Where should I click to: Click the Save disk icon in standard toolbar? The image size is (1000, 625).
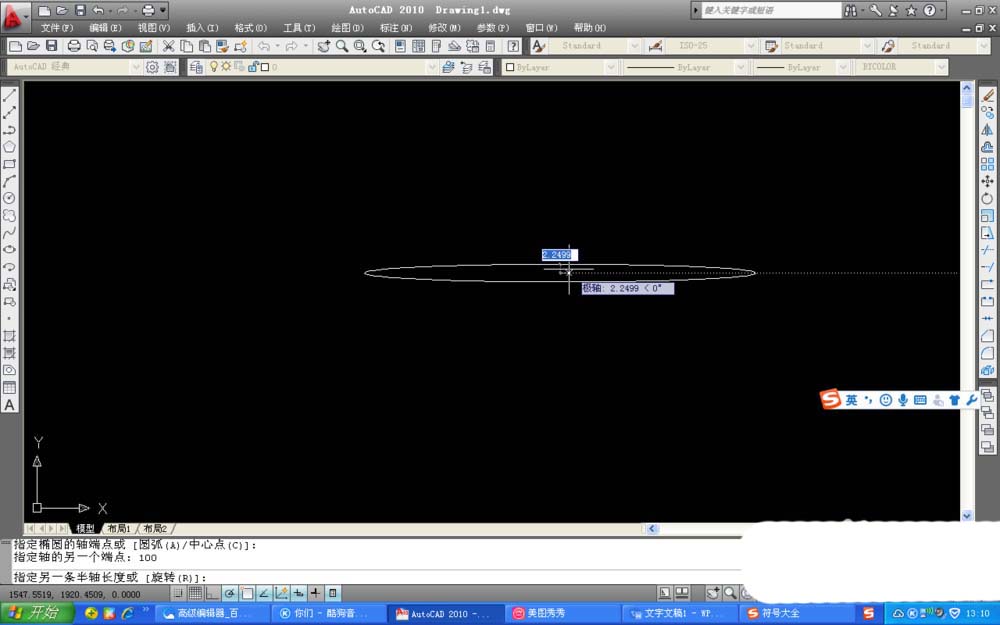coord(50,46)
